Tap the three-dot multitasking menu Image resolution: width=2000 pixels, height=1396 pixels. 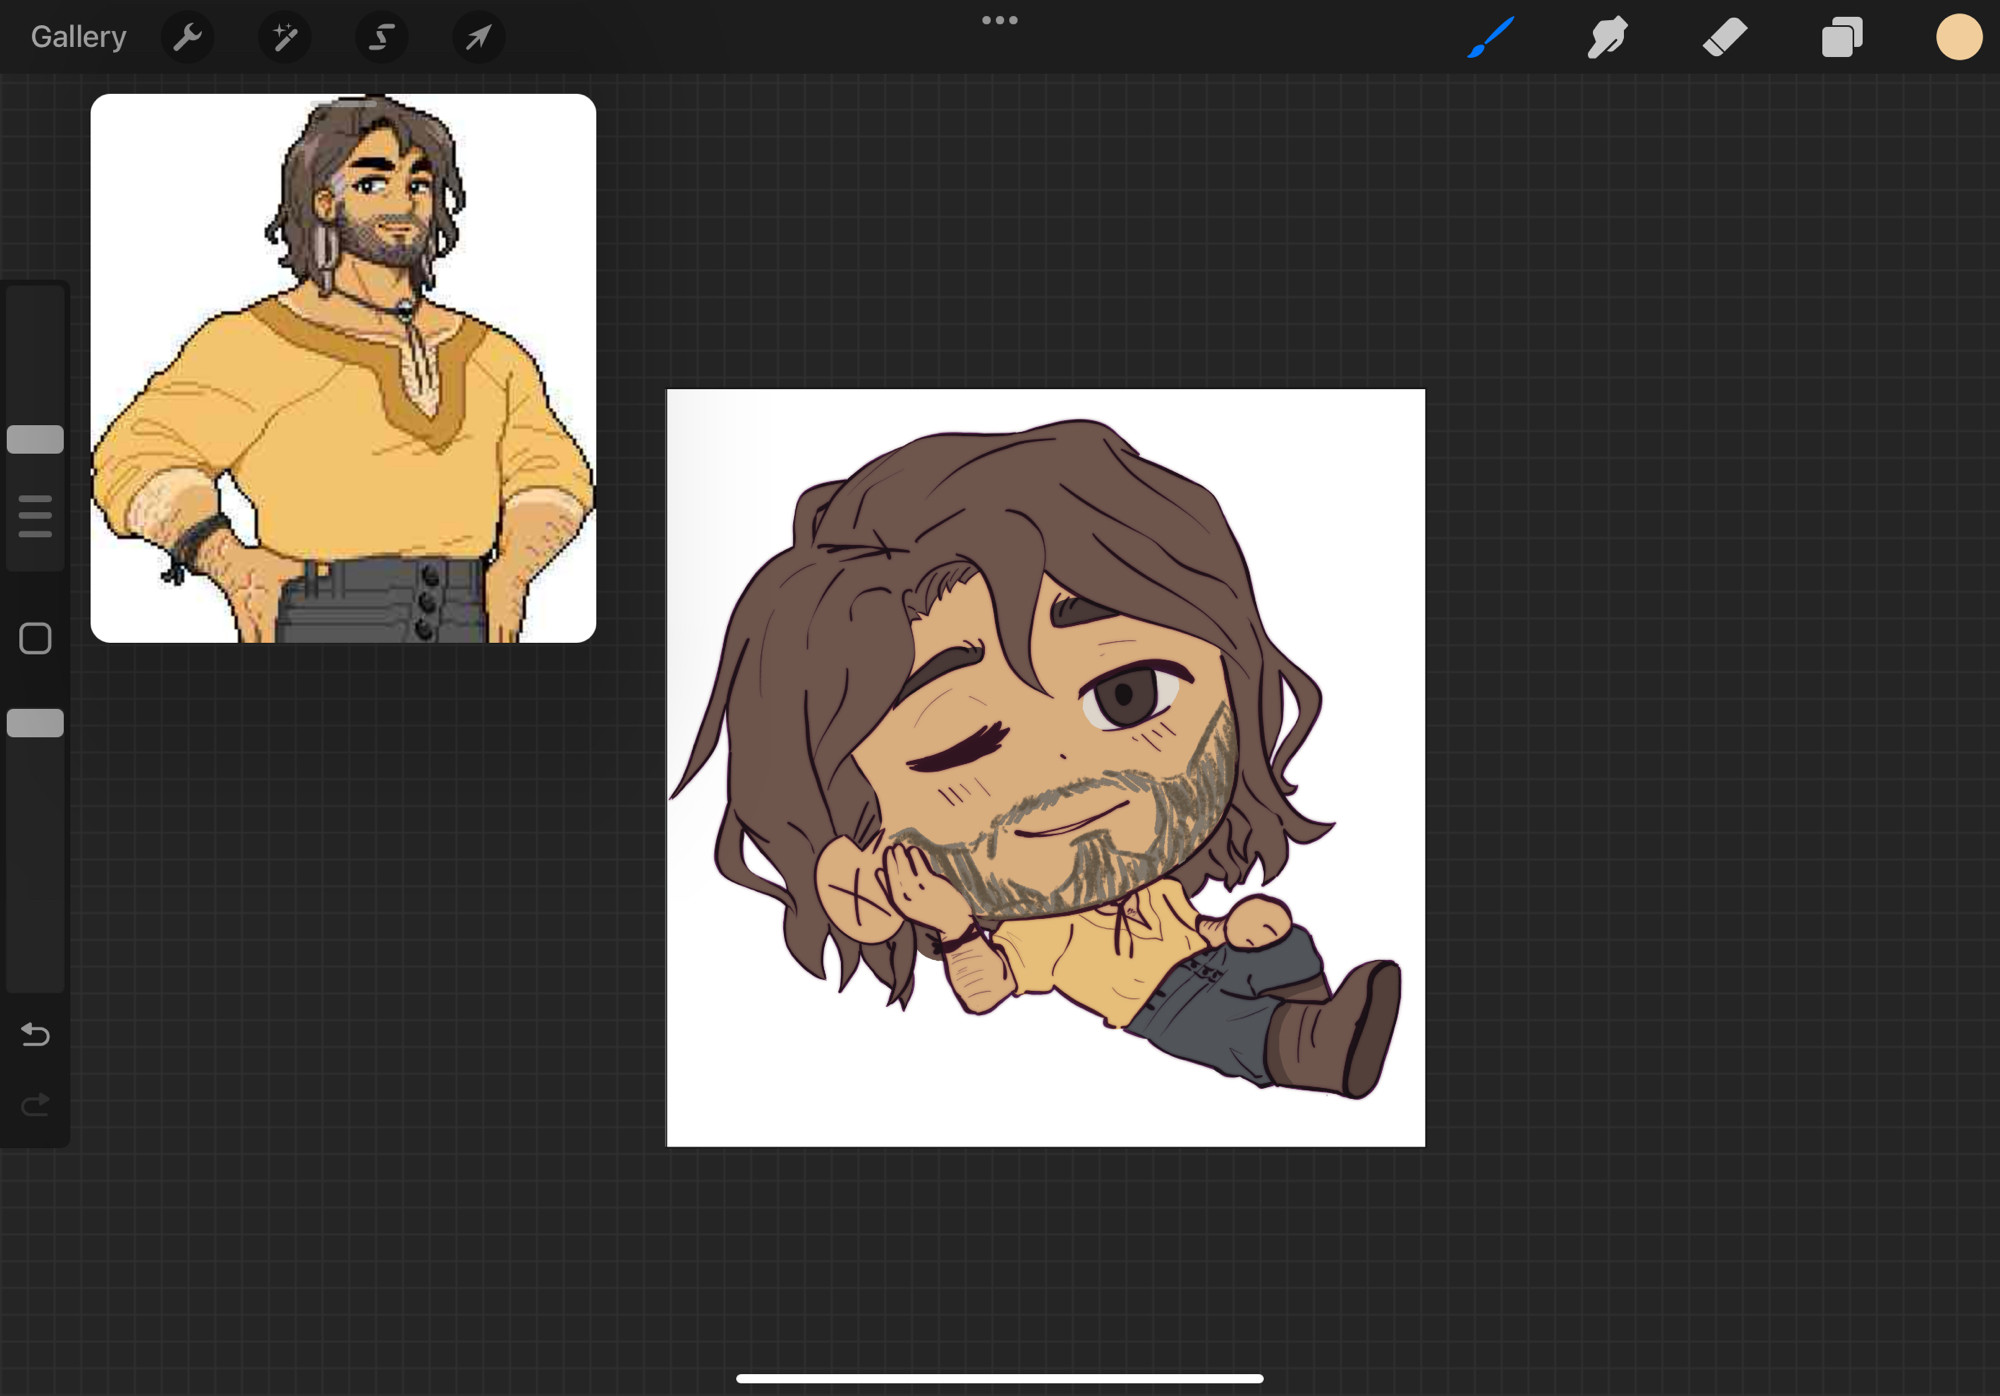pos(999,20)
